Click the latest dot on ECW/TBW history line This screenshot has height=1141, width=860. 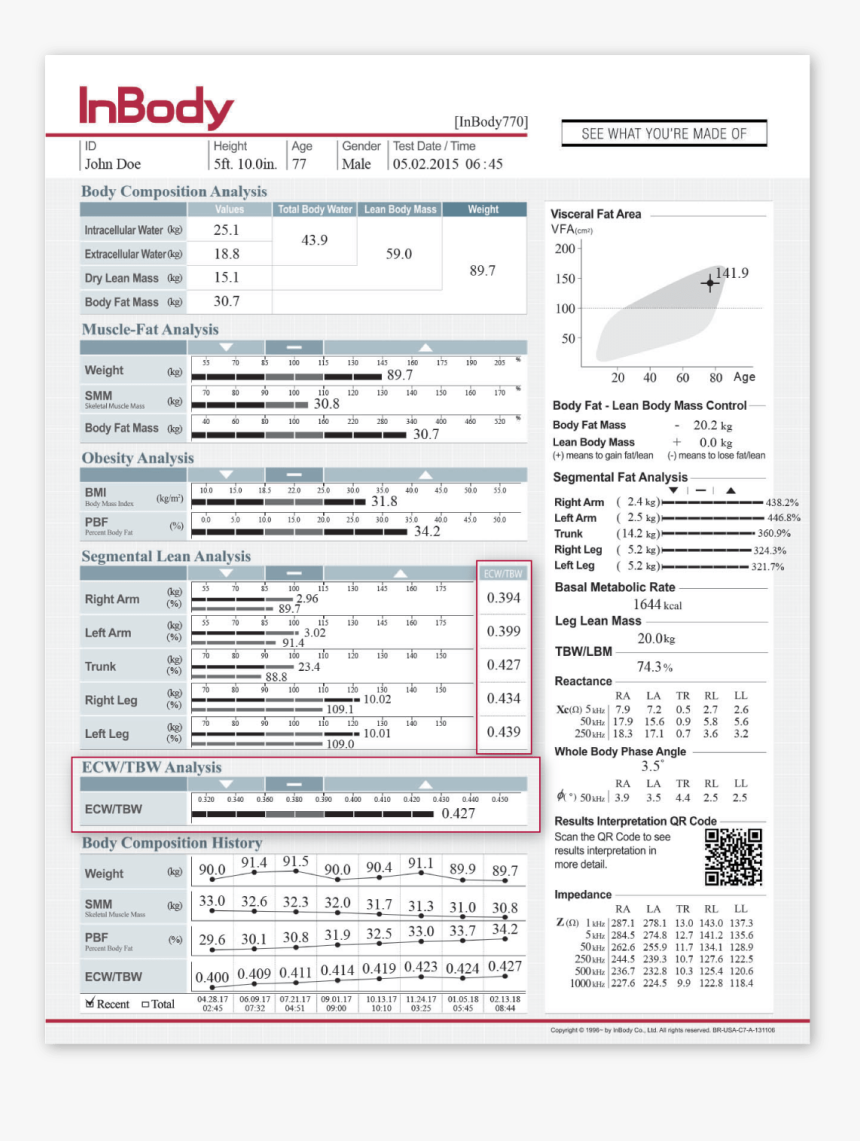pos(505,978)
